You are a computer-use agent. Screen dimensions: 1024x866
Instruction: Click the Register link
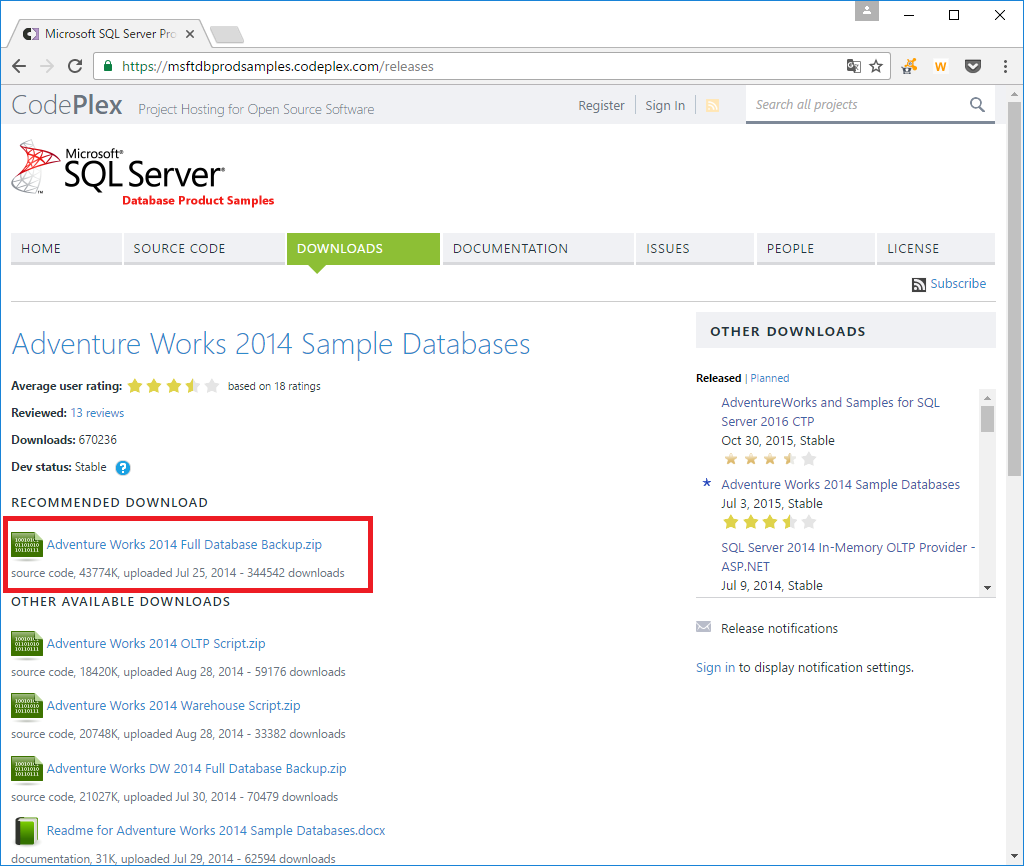click(x=601, y=106)
